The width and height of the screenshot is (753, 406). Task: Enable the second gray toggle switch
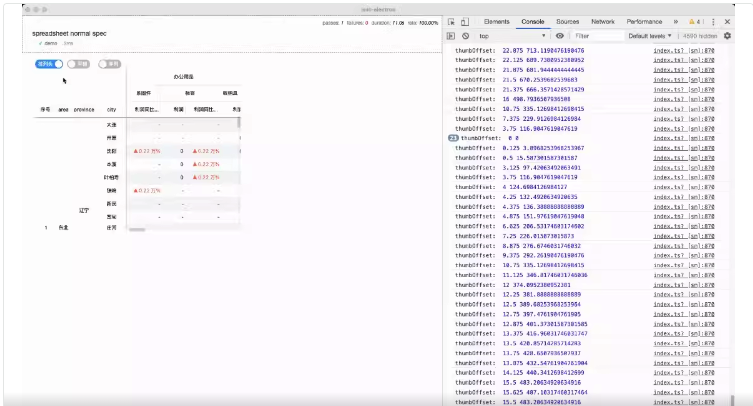[78, 64]
